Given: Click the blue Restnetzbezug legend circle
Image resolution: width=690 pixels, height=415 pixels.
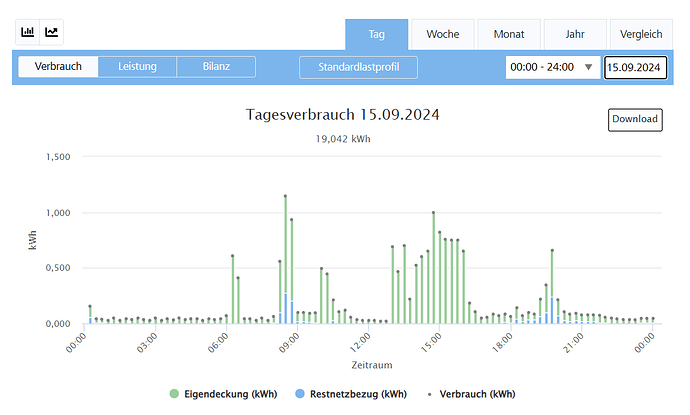Looking at the screenshot, I should click(x=300, y=394).
